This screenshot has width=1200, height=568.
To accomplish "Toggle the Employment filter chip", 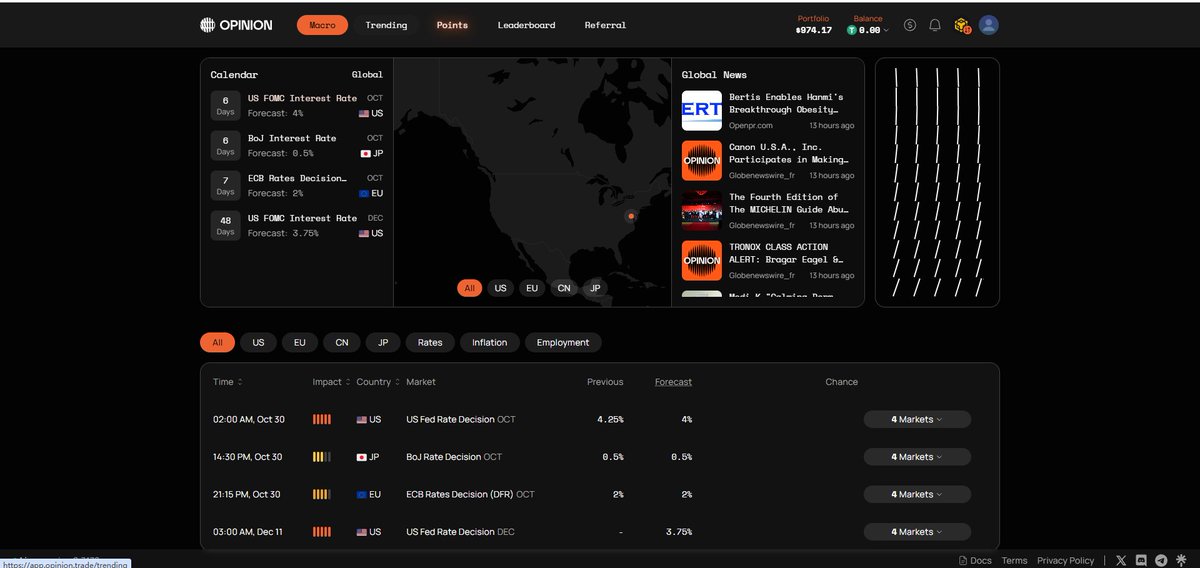I will (x=563, y=342).
